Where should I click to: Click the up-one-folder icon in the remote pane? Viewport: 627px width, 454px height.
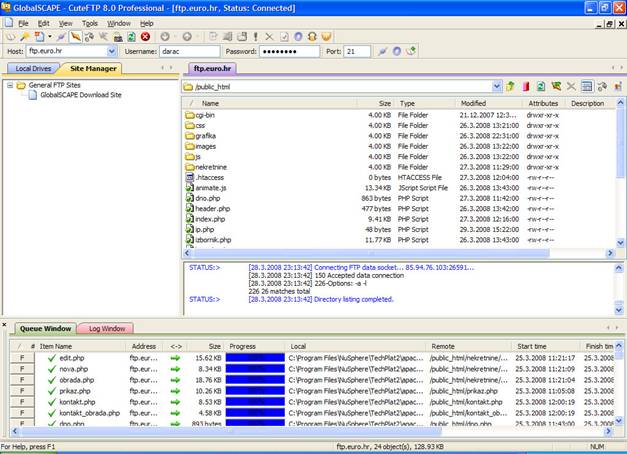pos(510,87)
